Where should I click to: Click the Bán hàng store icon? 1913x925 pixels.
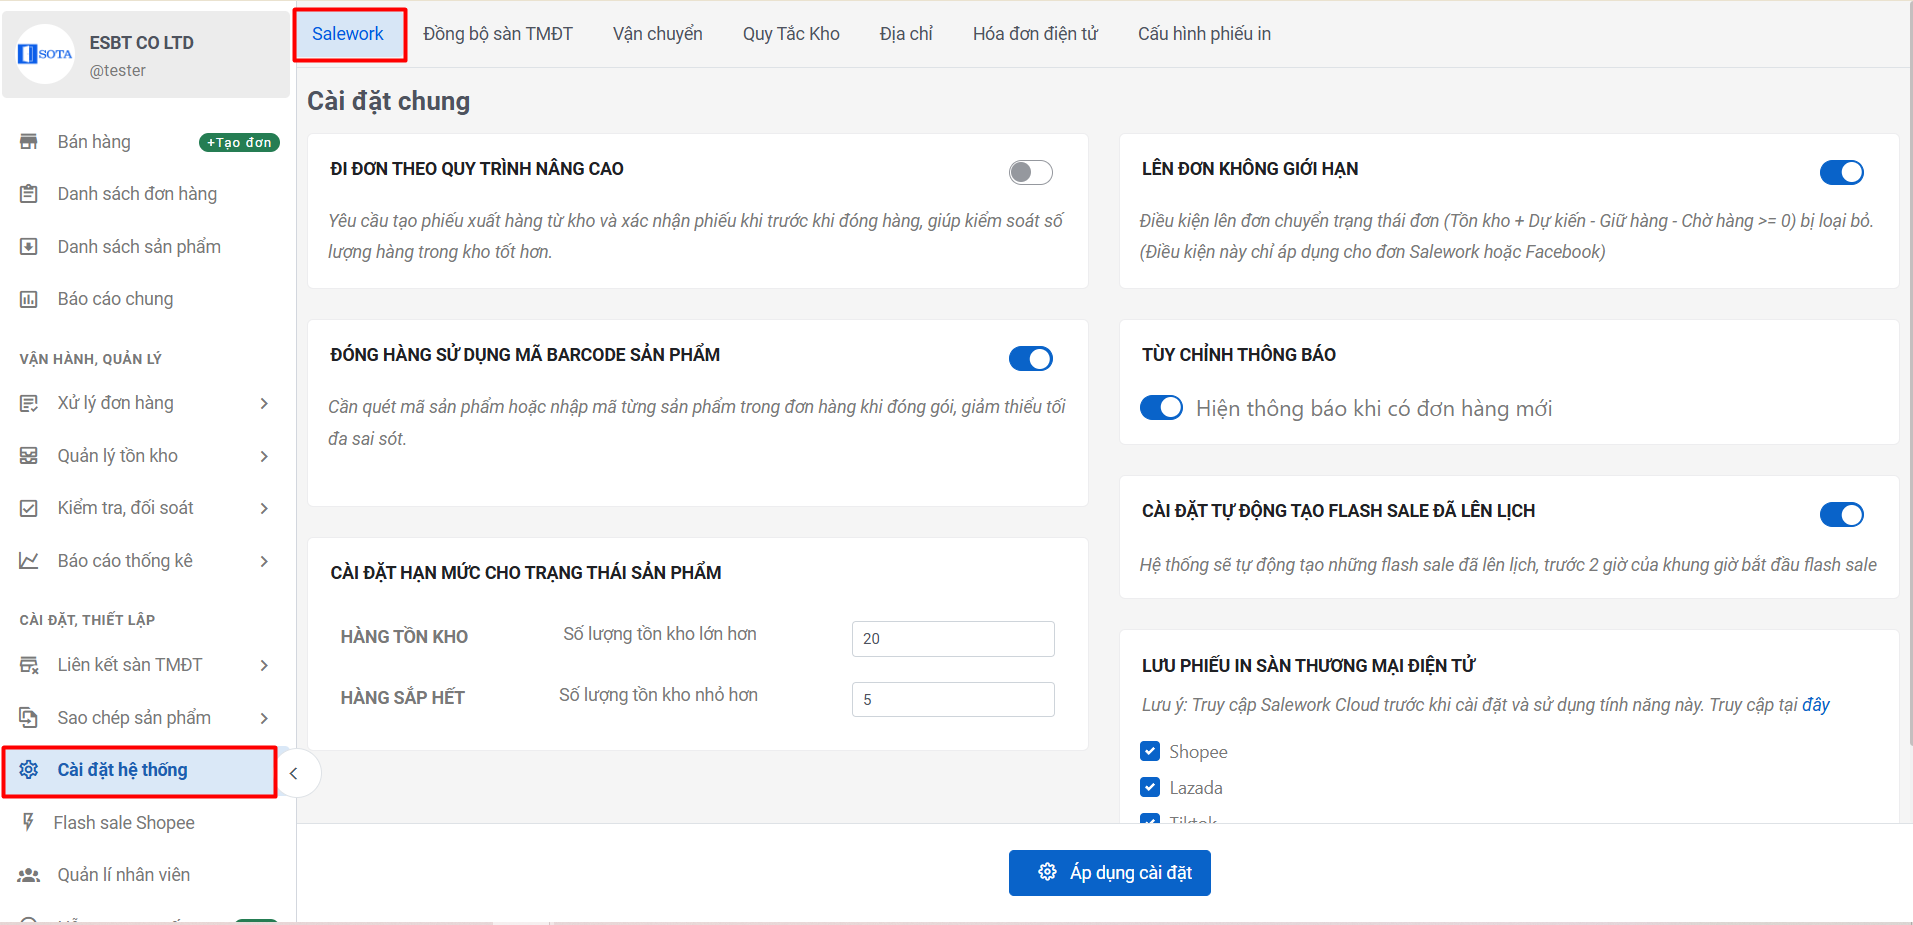tap(29, 142)
